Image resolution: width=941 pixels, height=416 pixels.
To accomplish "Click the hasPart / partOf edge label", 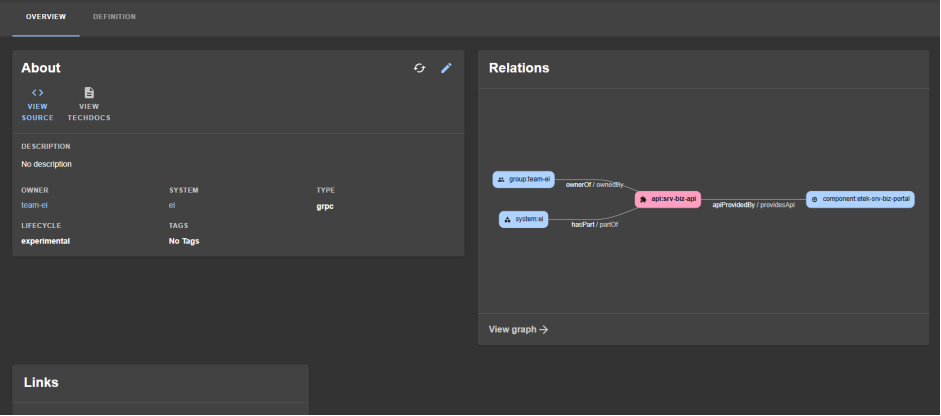I will 594,225.
